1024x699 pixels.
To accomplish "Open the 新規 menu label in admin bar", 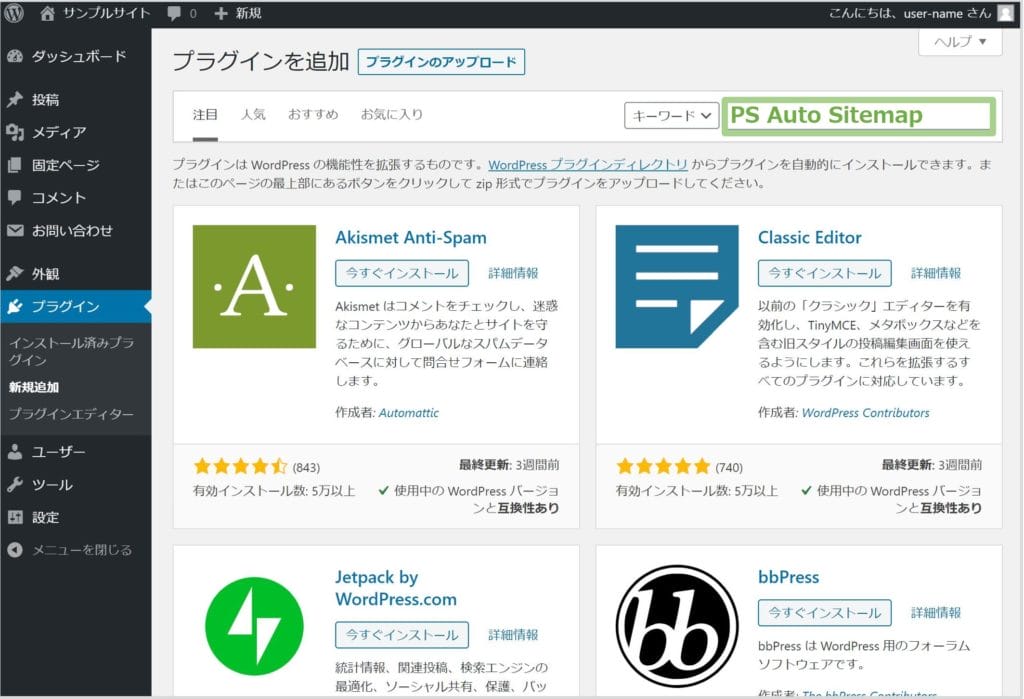I will pyautogui.click(x=249, y=13).
